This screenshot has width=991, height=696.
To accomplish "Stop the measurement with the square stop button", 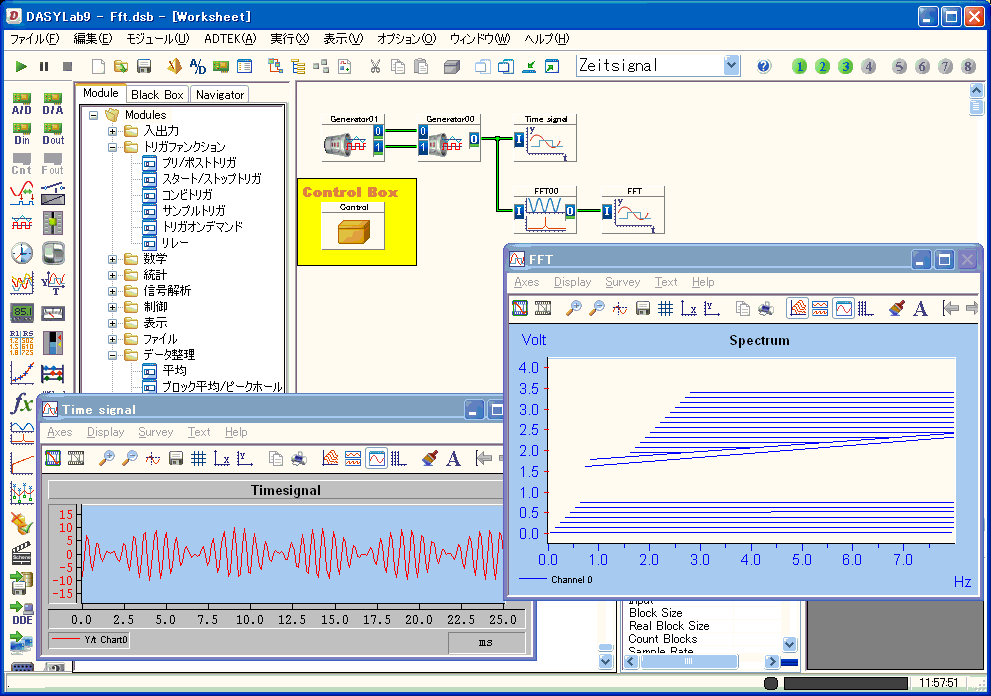I will (68, 66).
